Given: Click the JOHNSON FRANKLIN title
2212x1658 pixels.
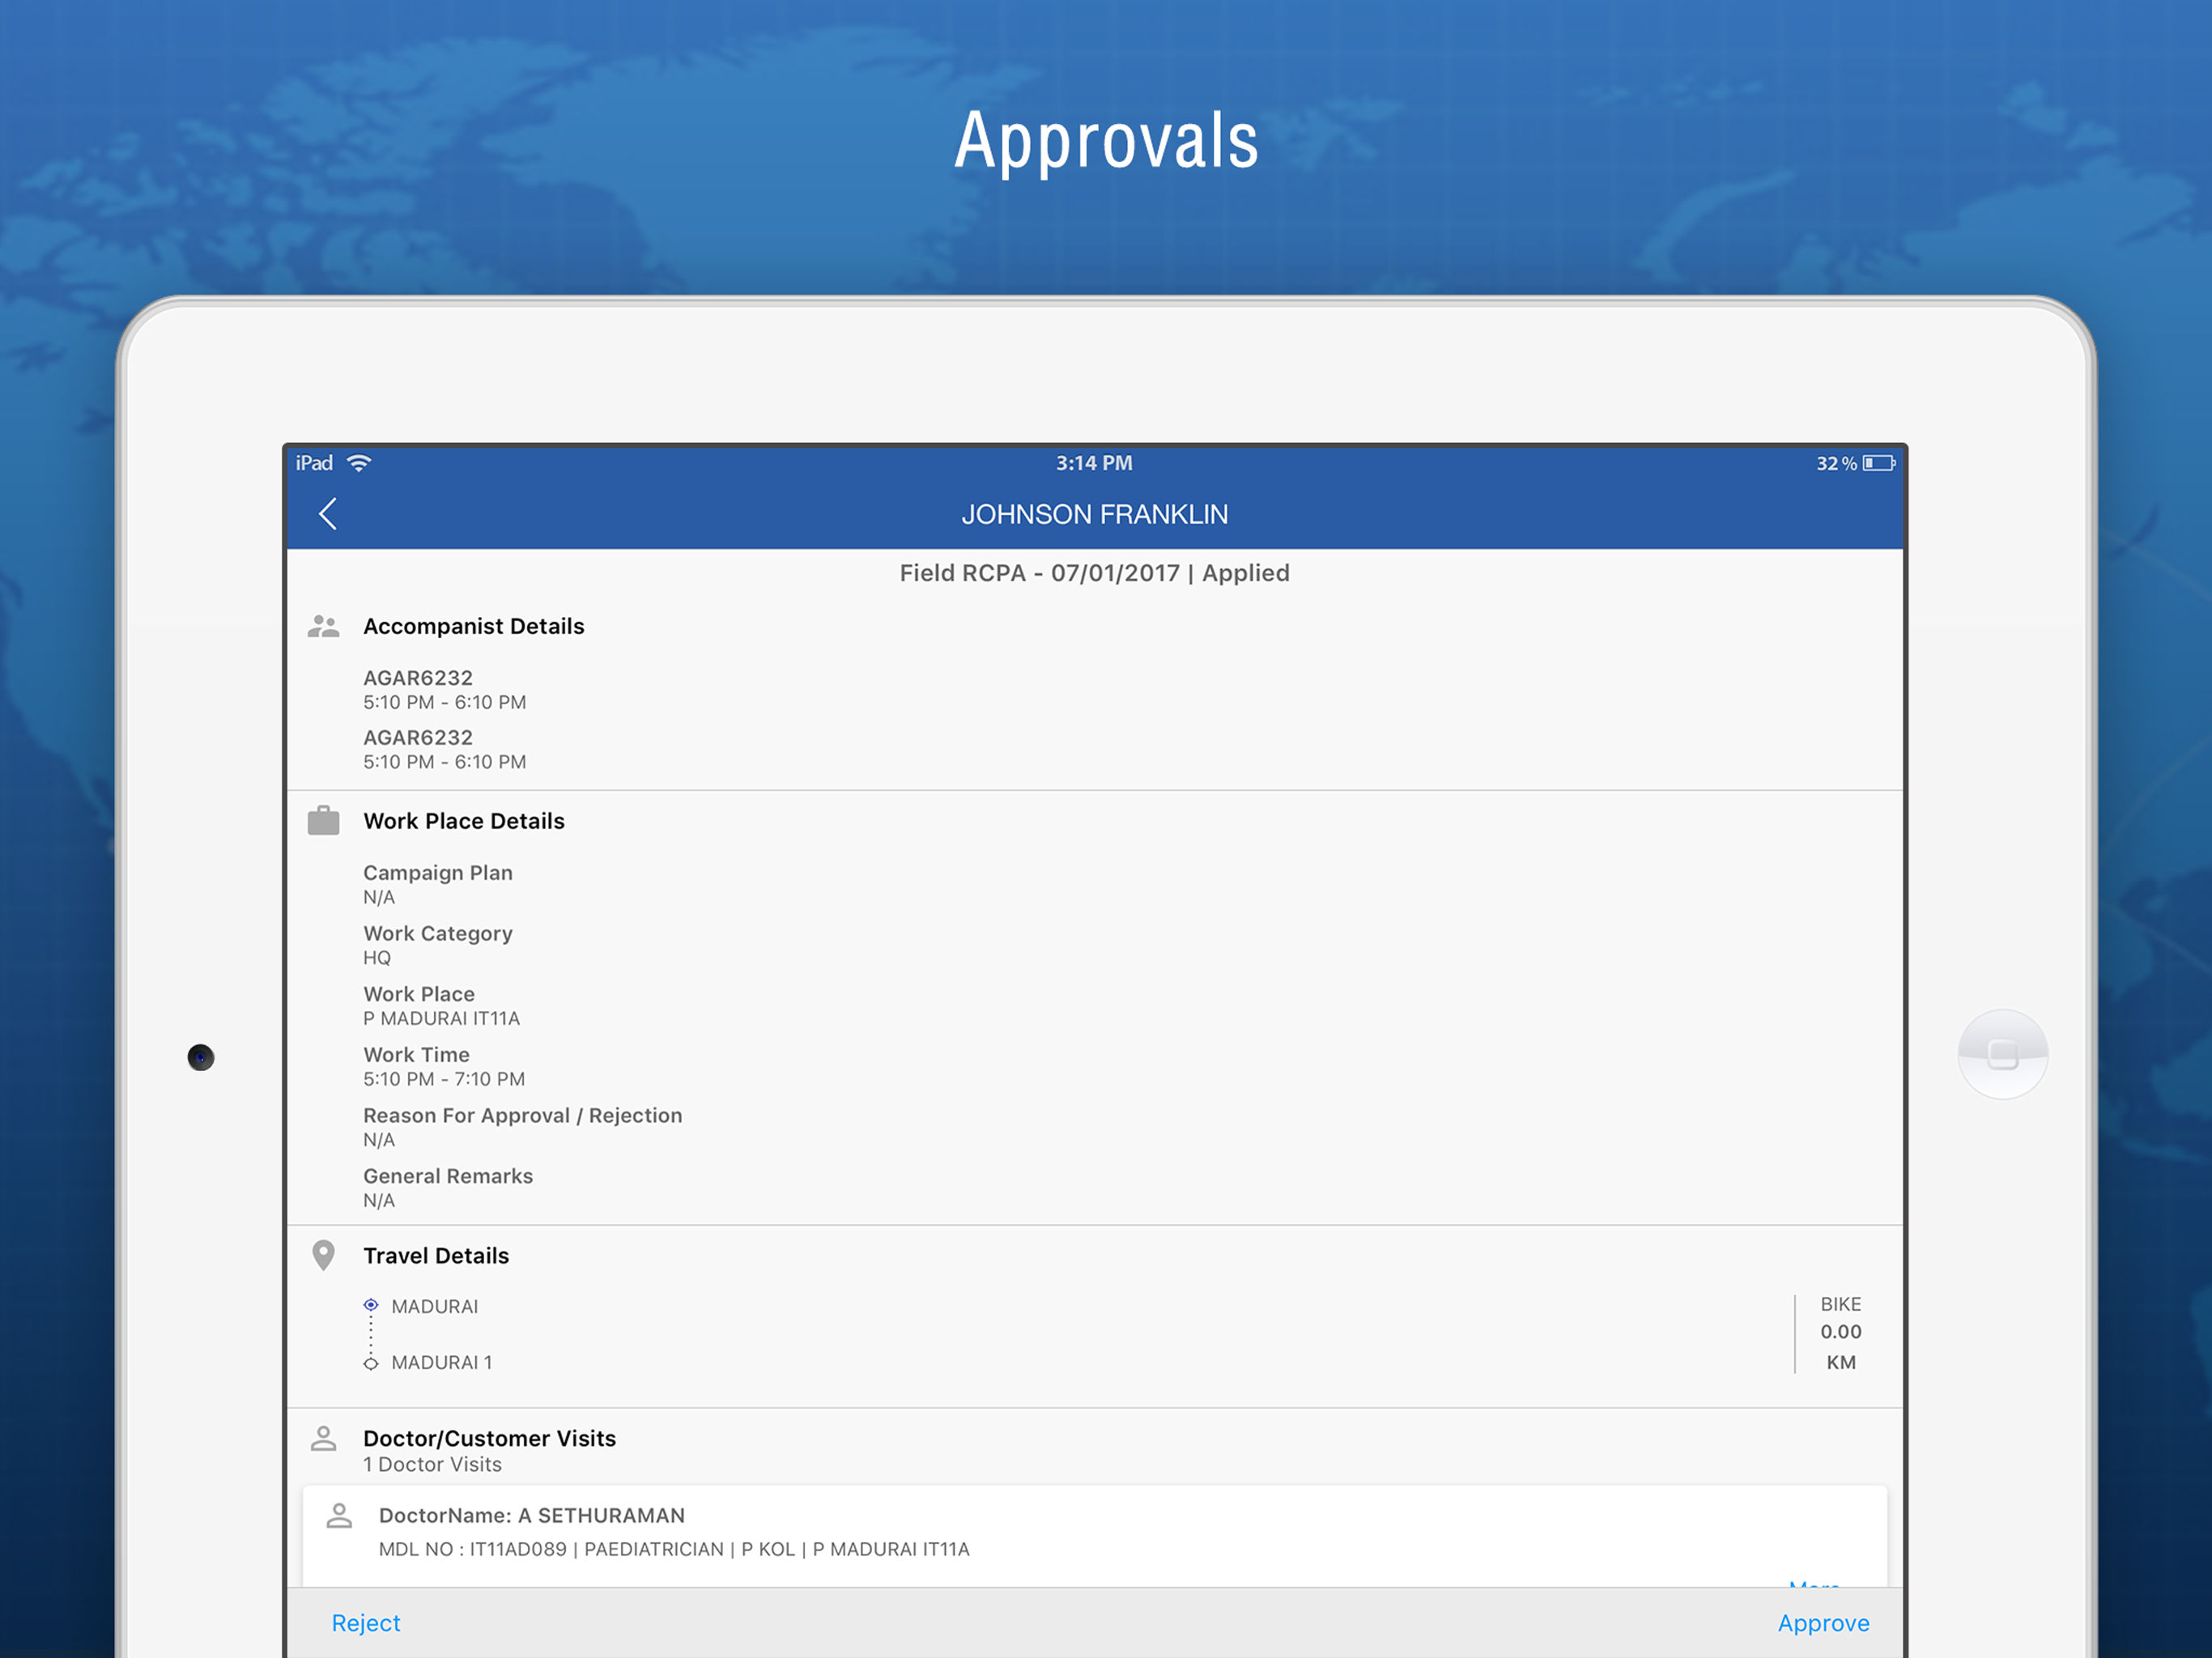Looking at the screenshot, I should point(1095,514).
